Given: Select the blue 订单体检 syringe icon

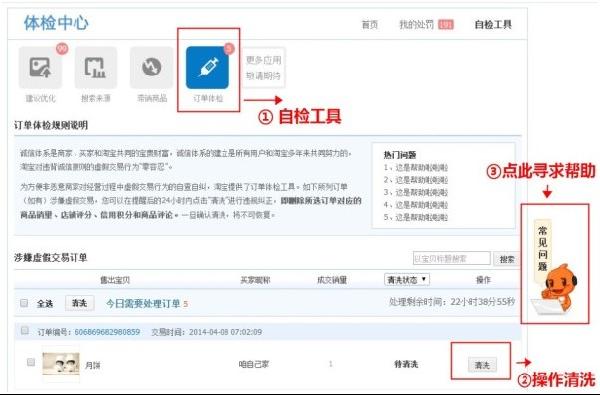Looking at the screenshot, I should pyautogui.click(x=207, y=67).
